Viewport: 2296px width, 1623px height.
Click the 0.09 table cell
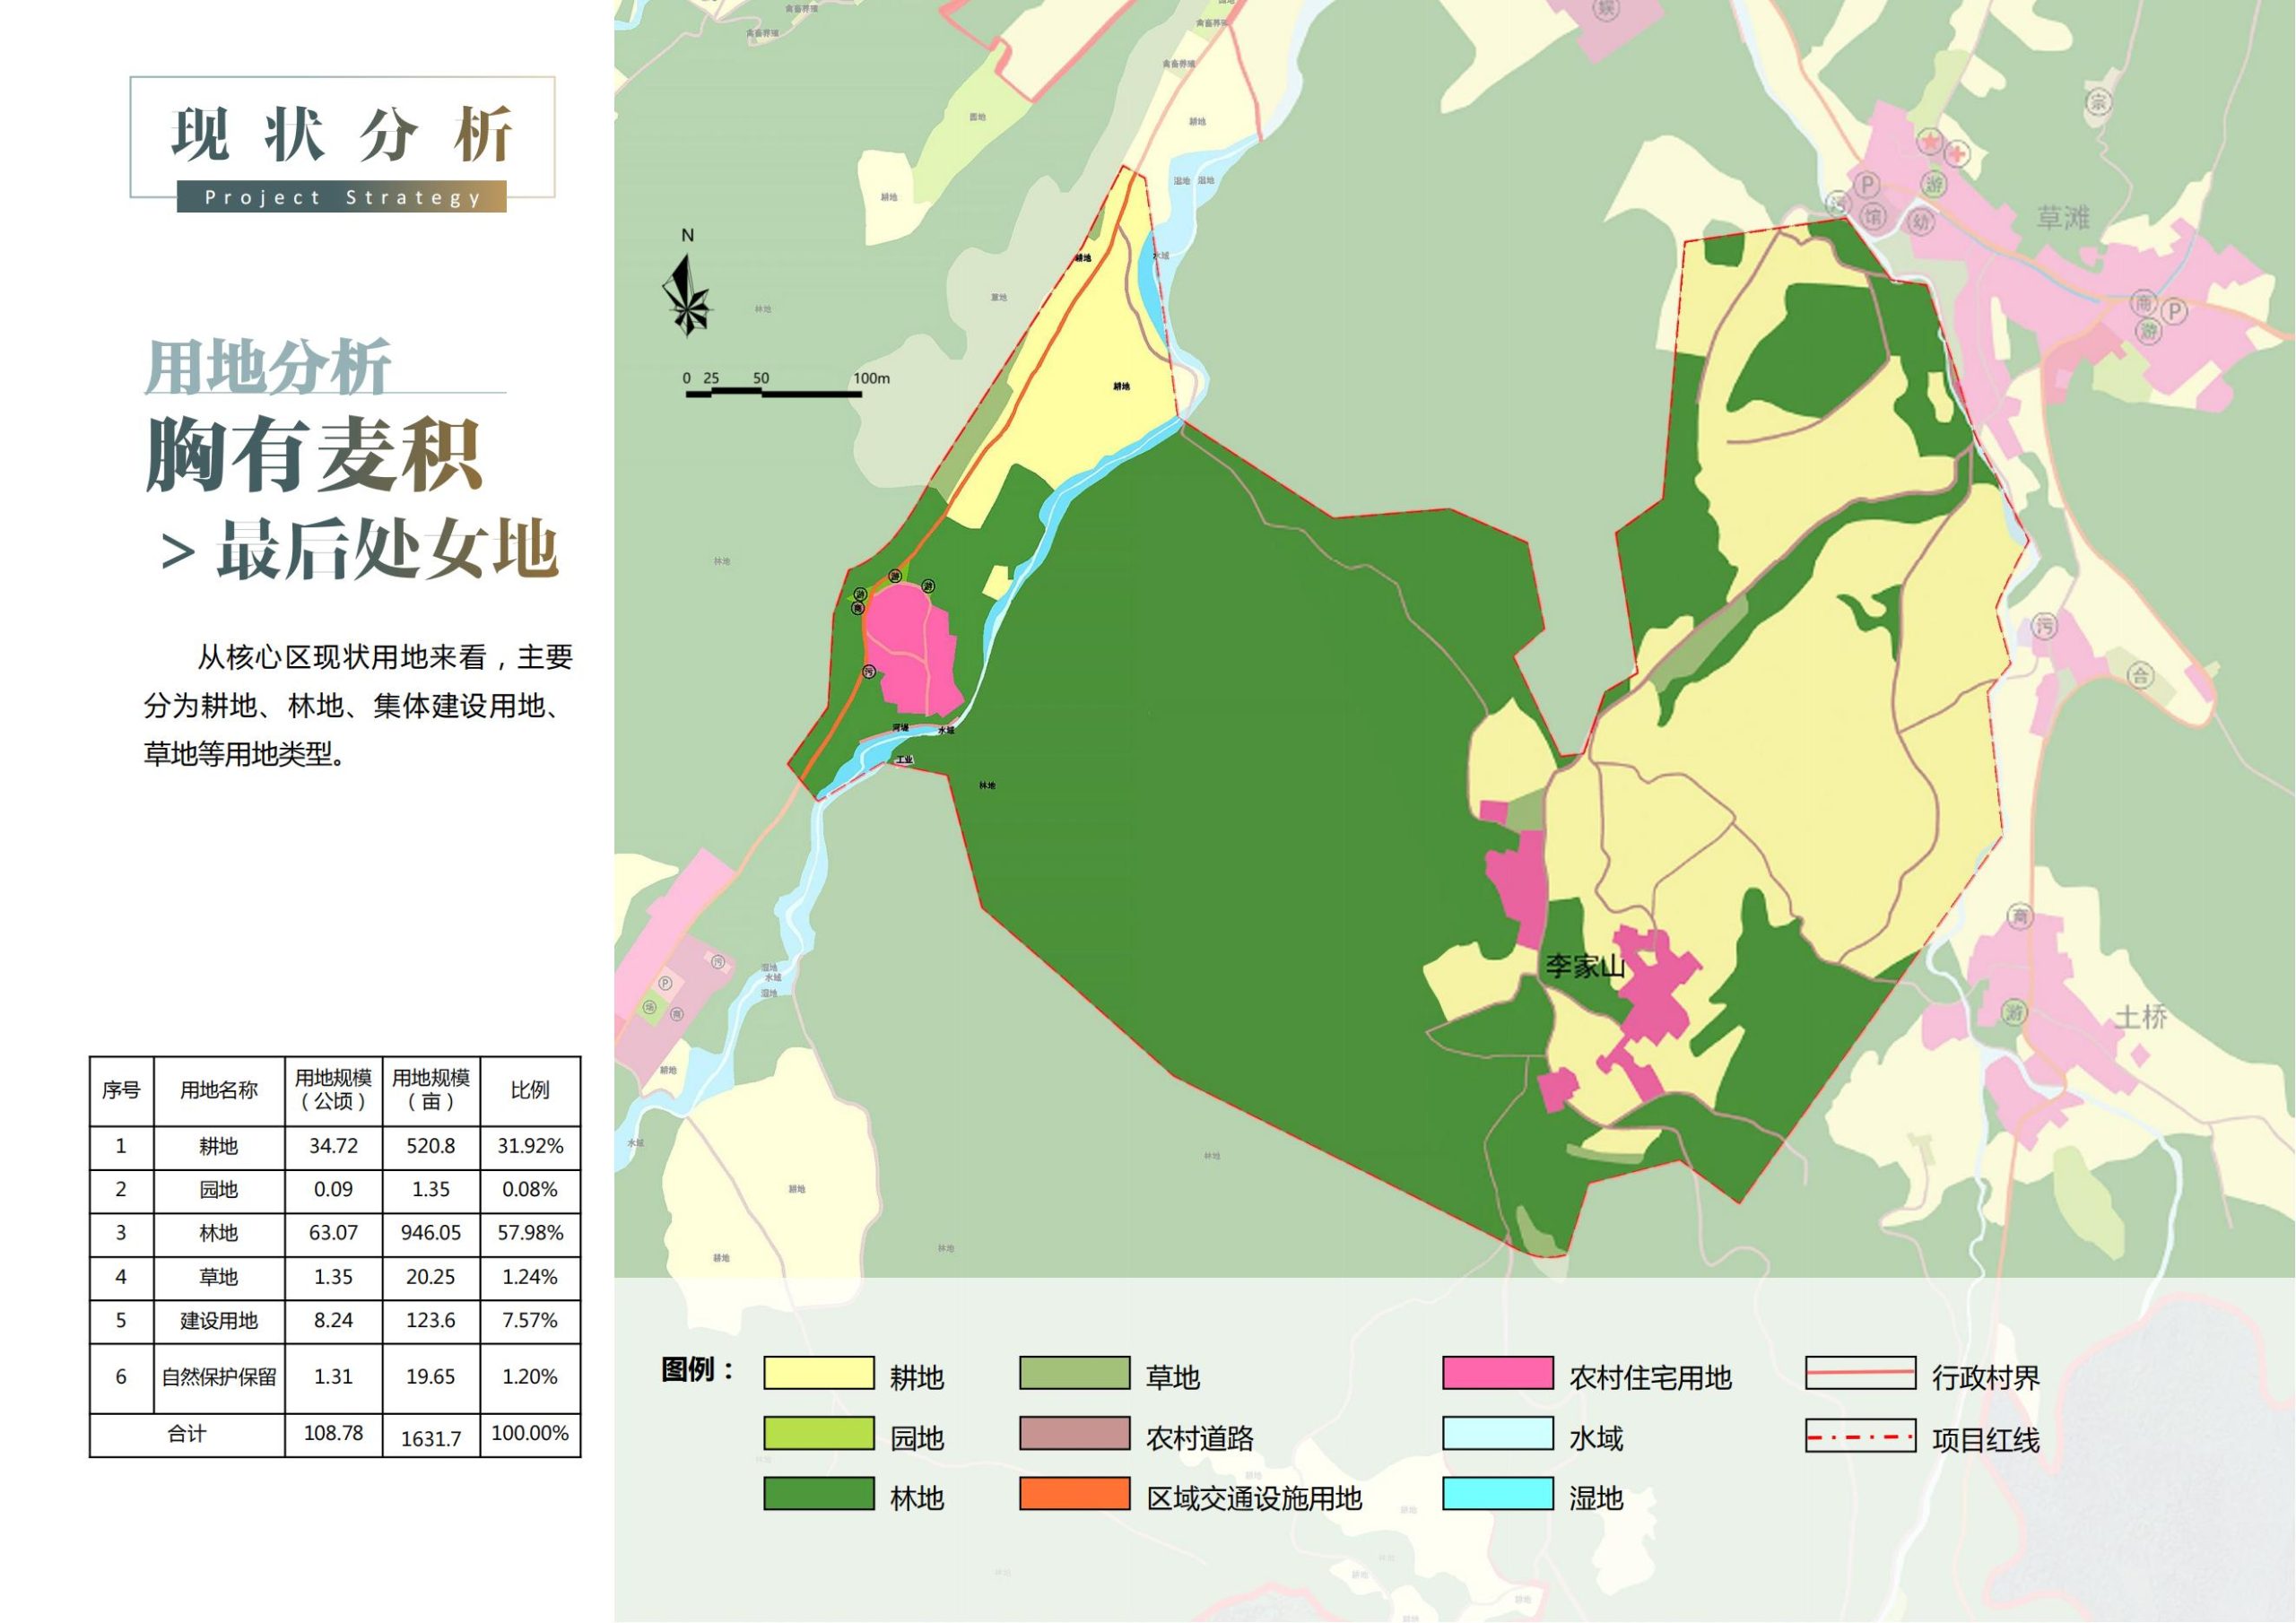pos(333,1190)
